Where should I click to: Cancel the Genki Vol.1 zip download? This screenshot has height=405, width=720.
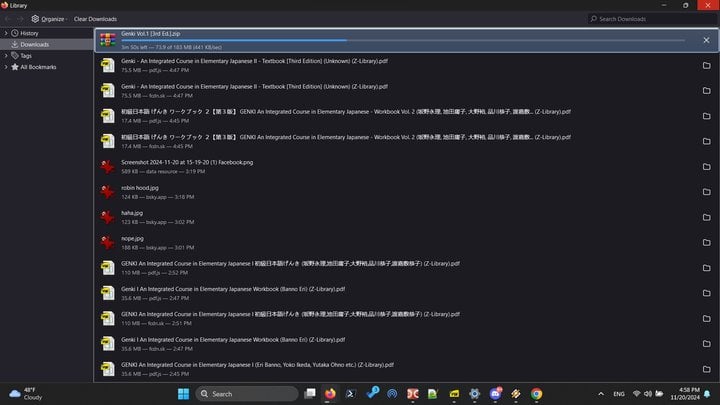pos(706,40)
